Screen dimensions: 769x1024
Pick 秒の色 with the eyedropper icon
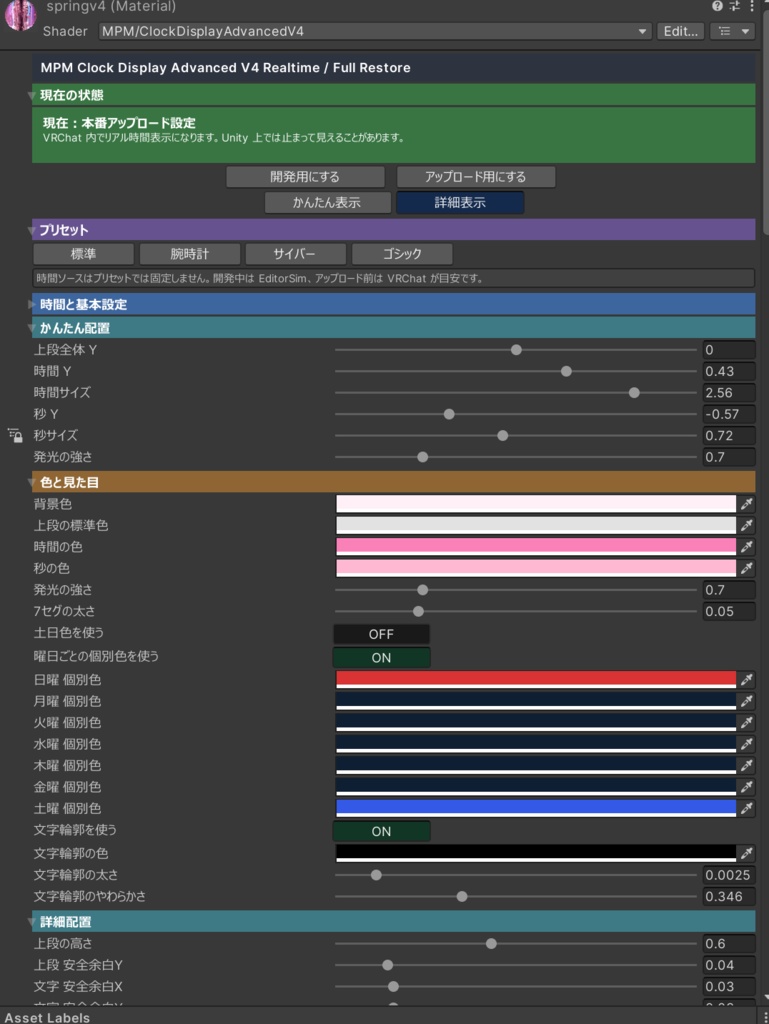pyautogui.click(x=747, y=568)
